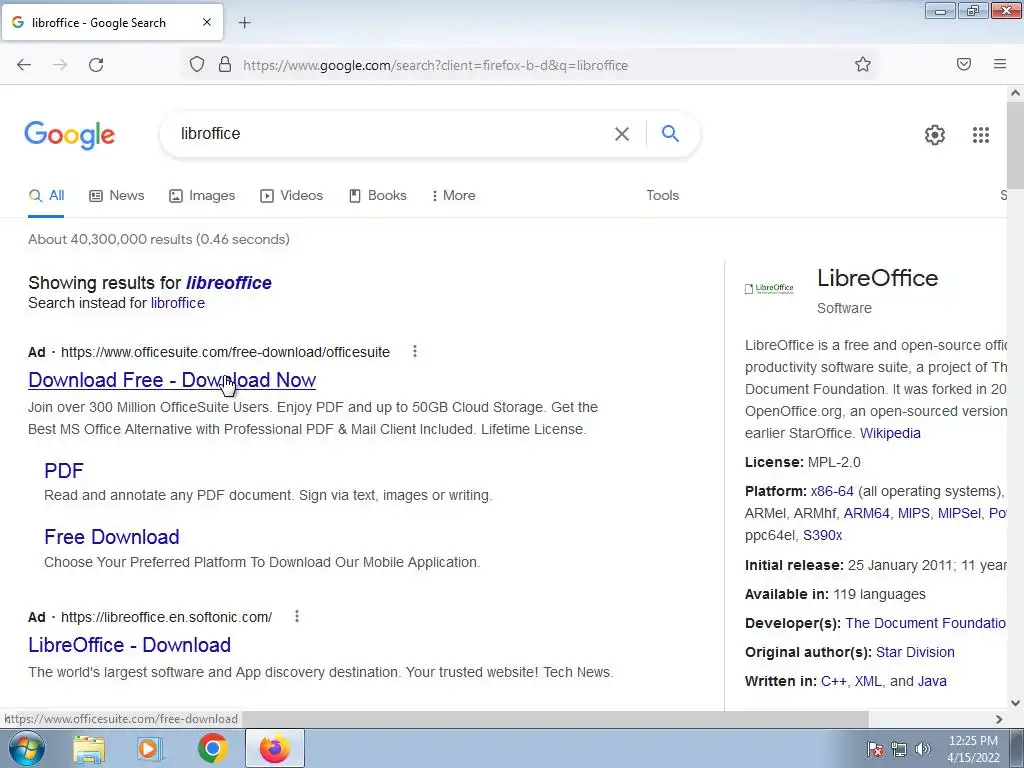Switch to Images results tab
1024x768 pixels.
point(202,195)
